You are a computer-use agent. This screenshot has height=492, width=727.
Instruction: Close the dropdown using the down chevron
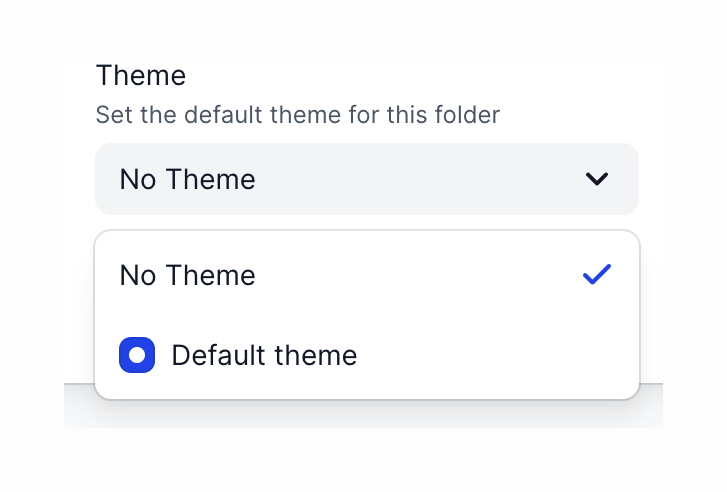point(597,179)
